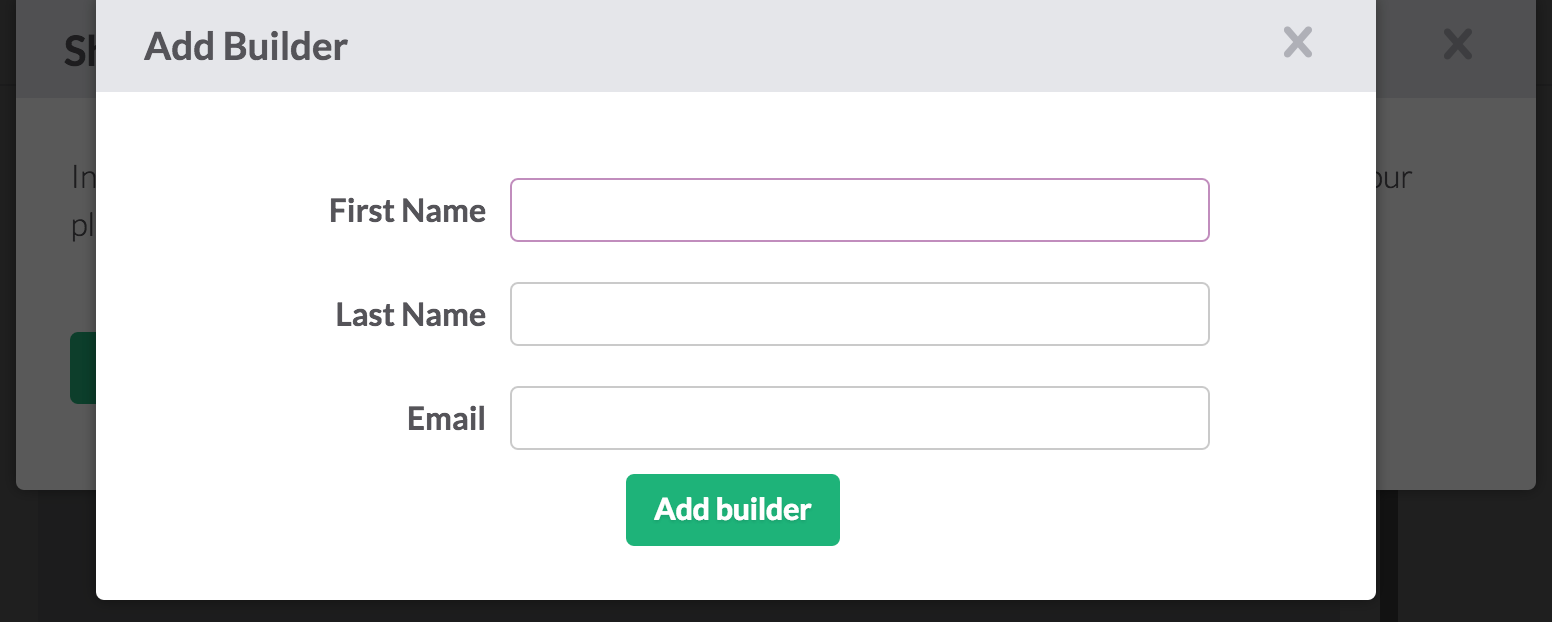Image resolution: width=1552 pixels, height=622 pixels.
Task: Click into the Last Name field
Action: 859,314
